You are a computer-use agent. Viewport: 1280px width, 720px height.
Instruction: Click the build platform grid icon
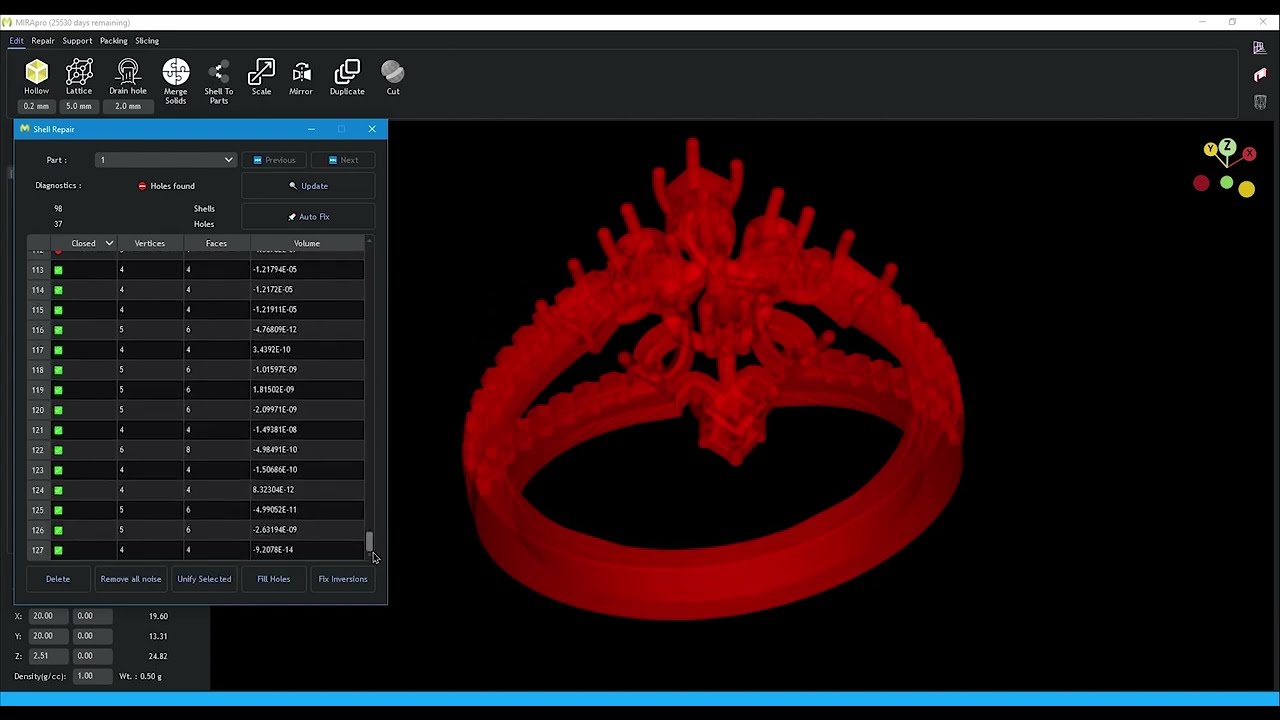[1260, 48]
